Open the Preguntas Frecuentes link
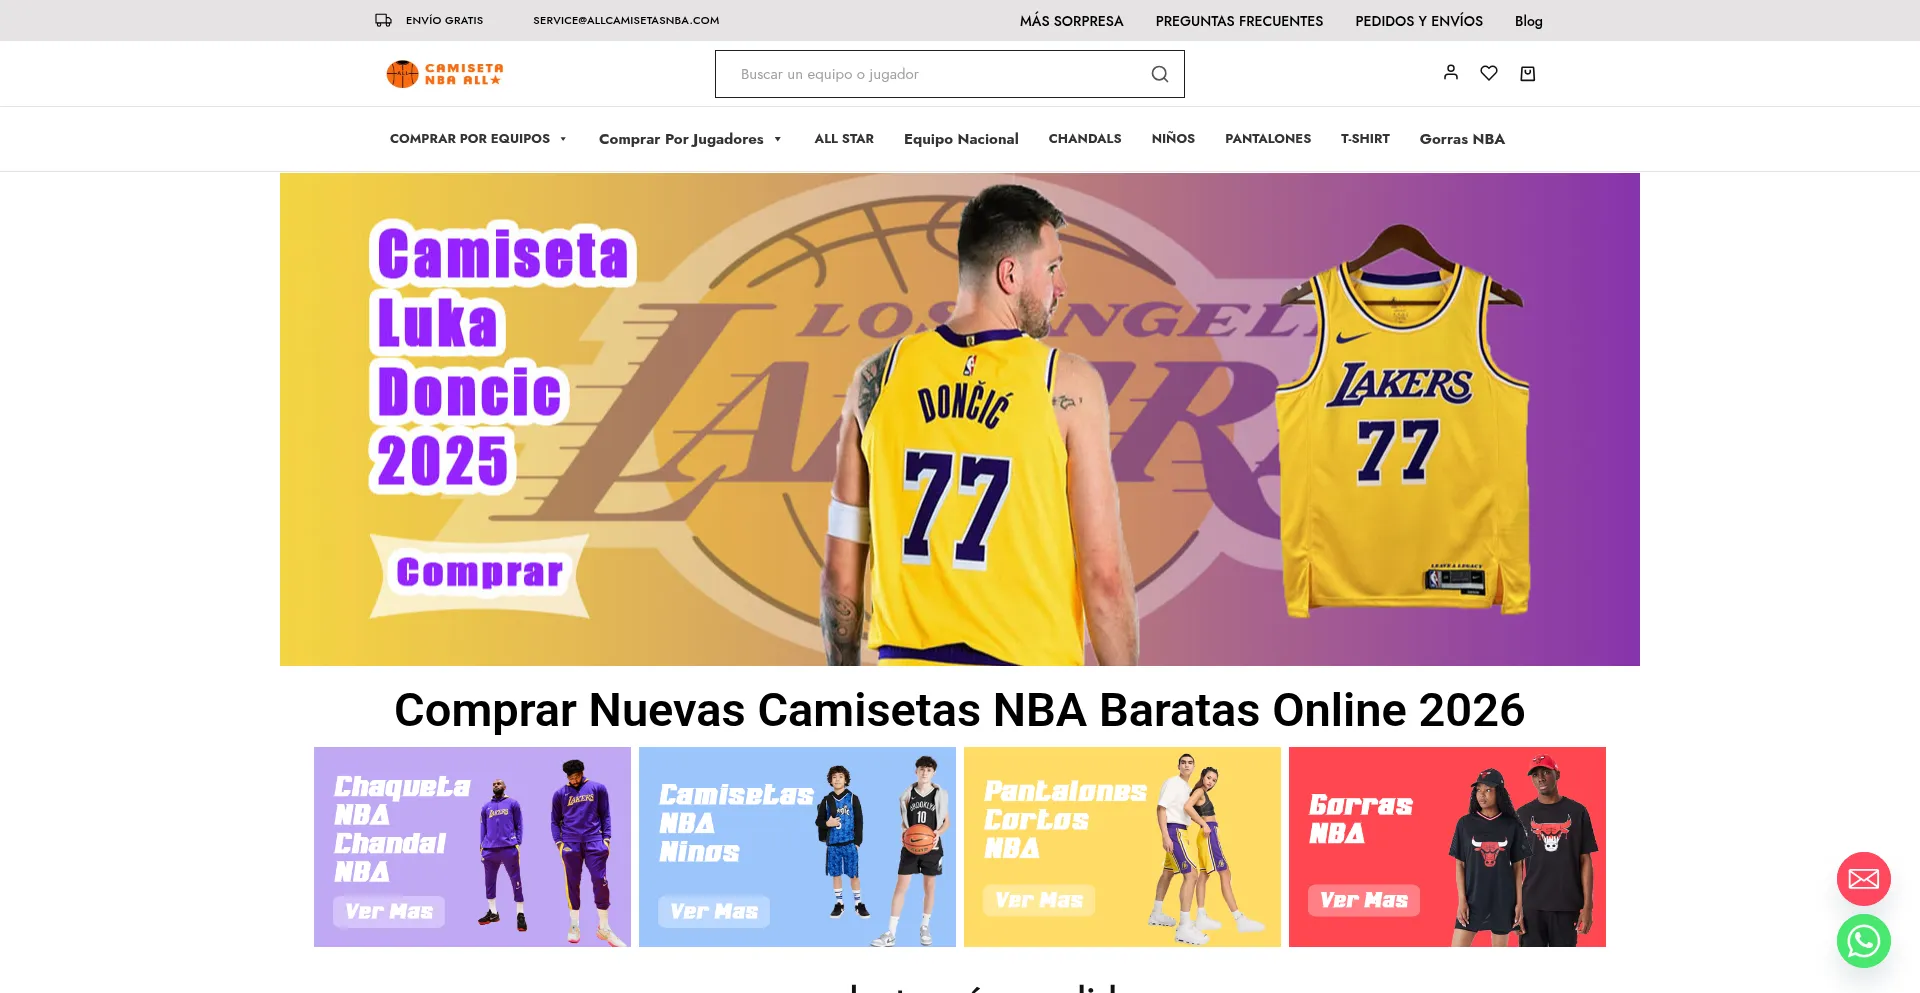The height and width of the screenshot is (993, 1920). [1238, 21]
